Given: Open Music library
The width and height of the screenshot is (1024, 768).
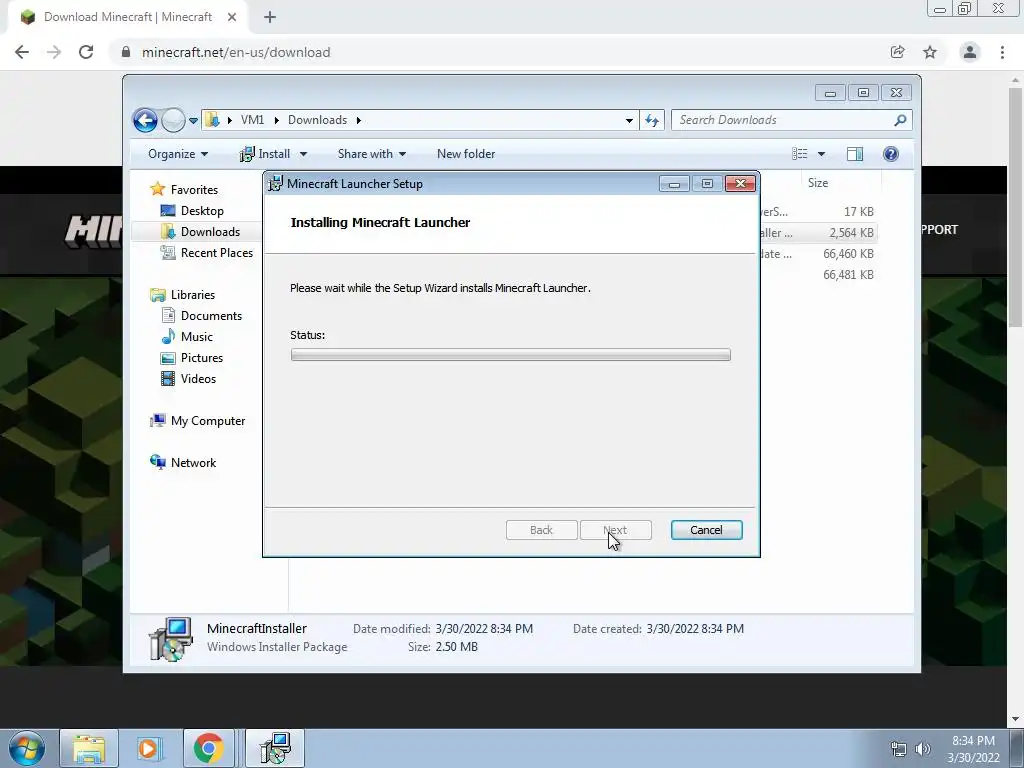Looking at the screenshot, I should (x=197, y=337).
